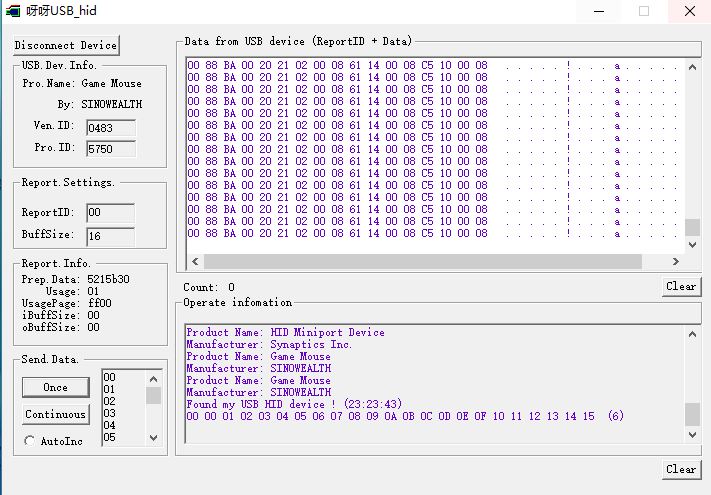Click the 'Game Mouse' product name in Dev. Info

coord(112,84)
